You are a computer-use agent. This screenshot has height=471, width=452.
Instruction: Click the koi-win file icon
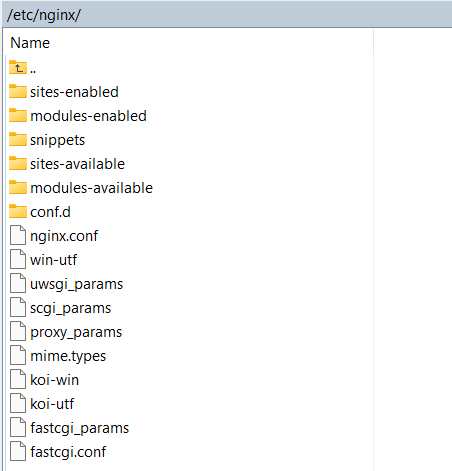[x=18, y=379]
